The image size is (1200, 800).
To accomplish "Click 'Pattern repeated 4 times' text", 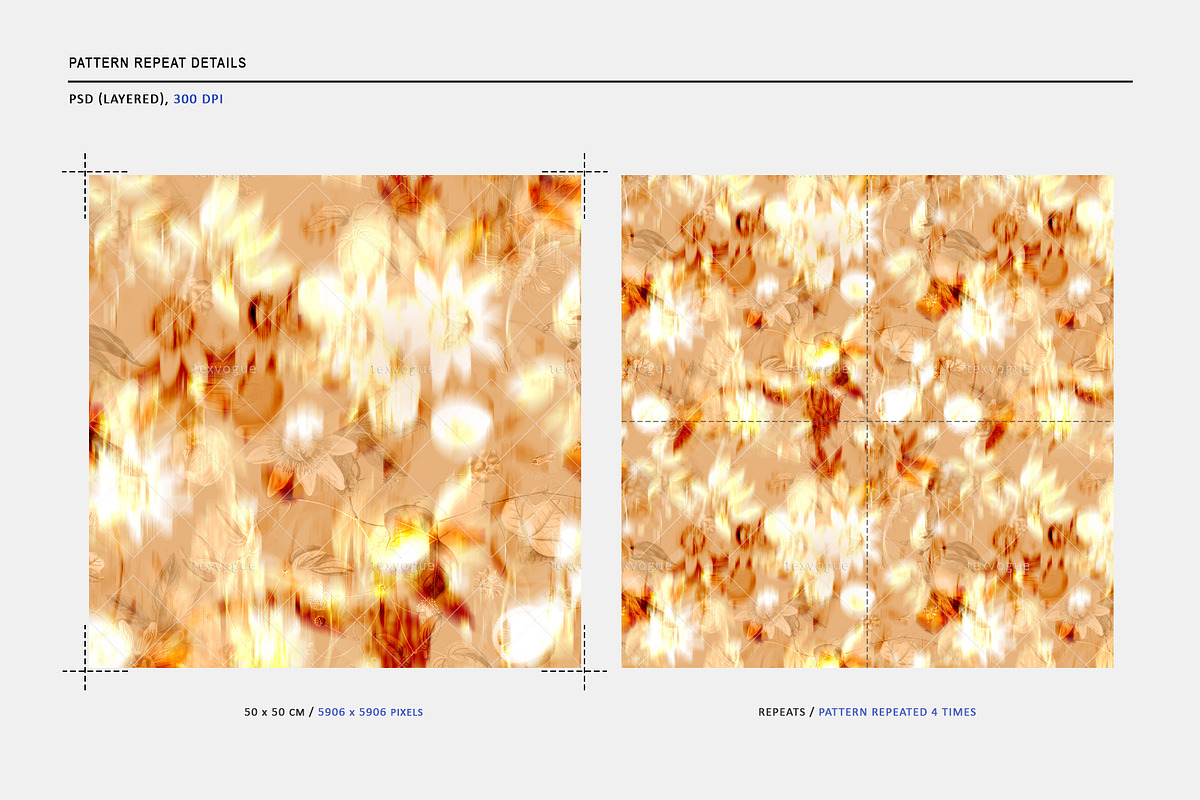I will 897,712.
